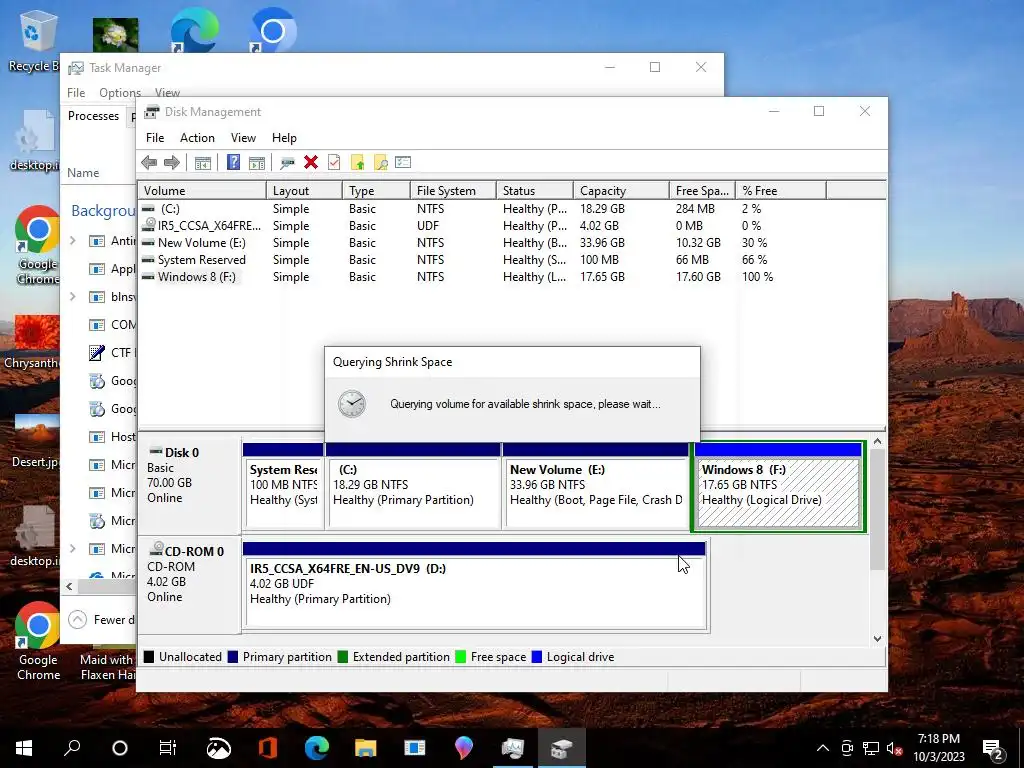Sort by the Status column header
This screenshot has width=1024, height=768.
click(535, 191)
